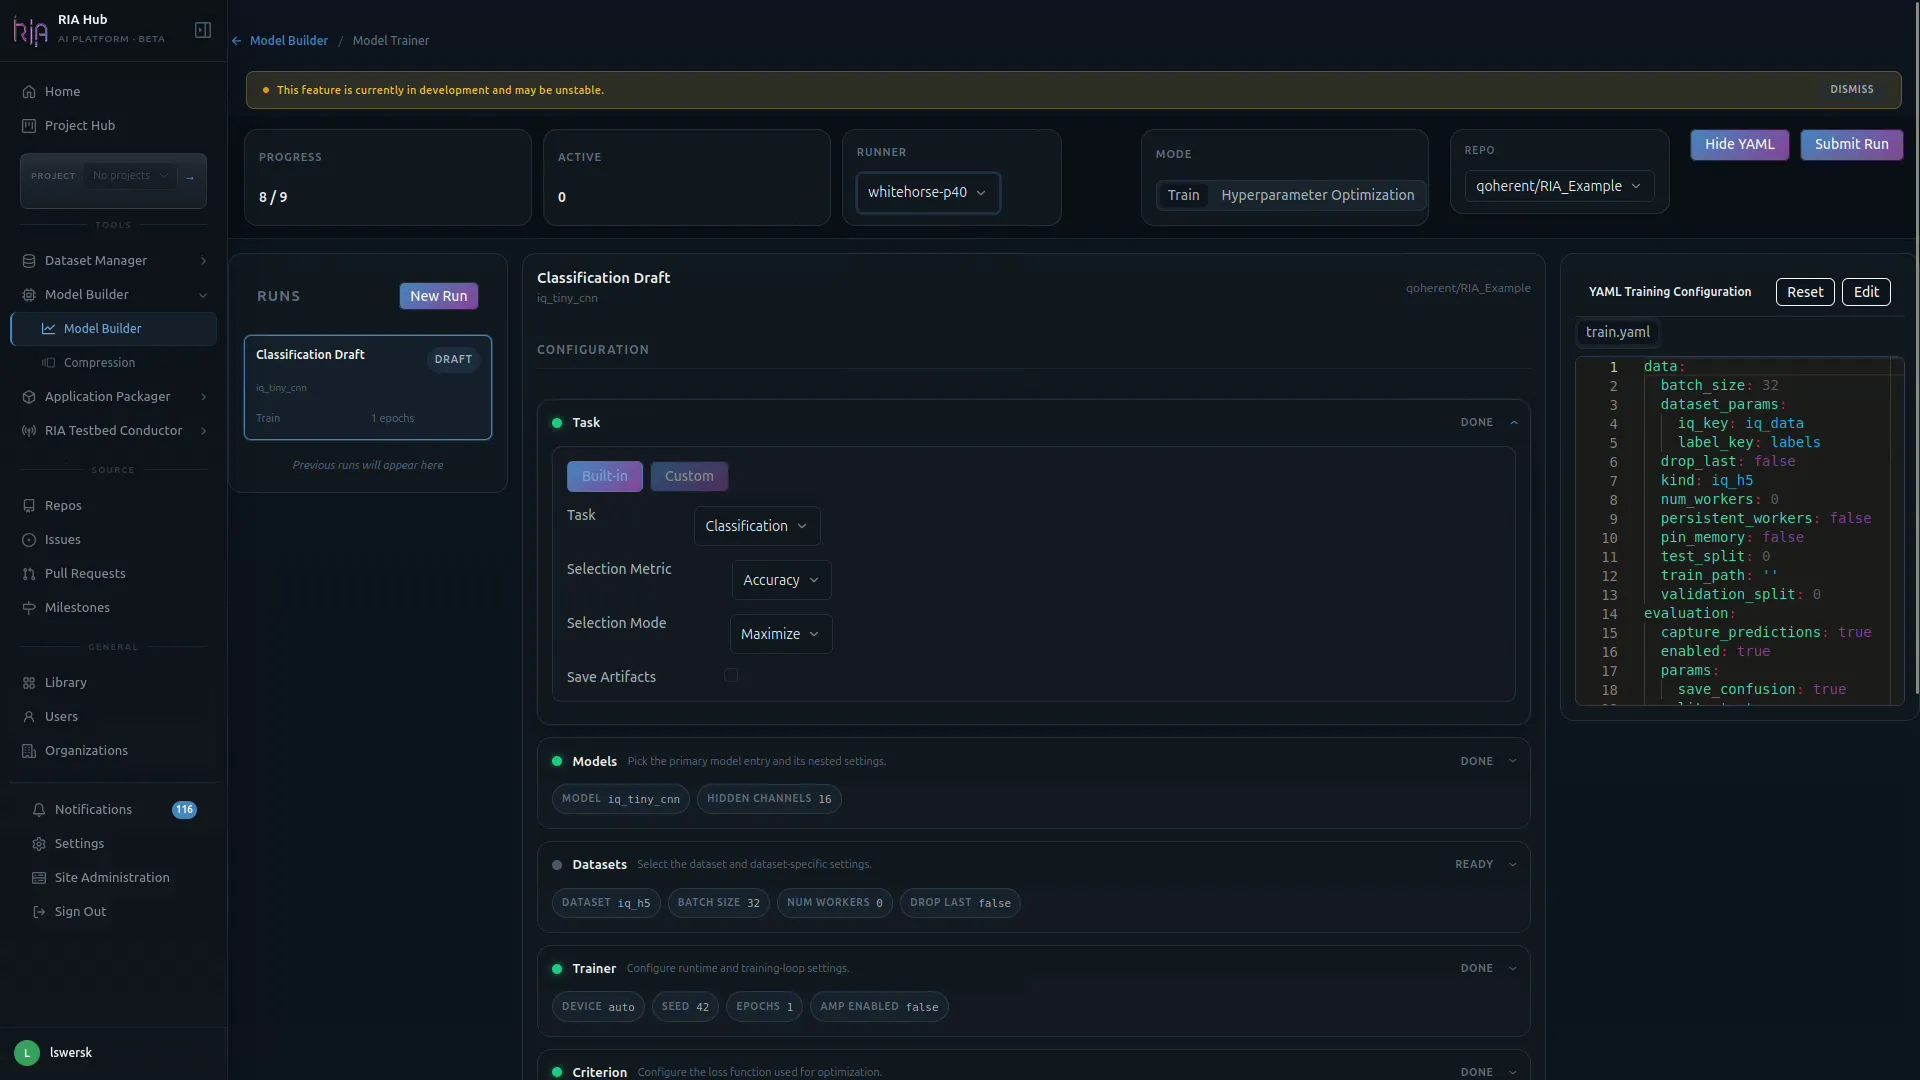1920x1080 pixels.
Task: Click the Submit Run button
Action: 1851,145
